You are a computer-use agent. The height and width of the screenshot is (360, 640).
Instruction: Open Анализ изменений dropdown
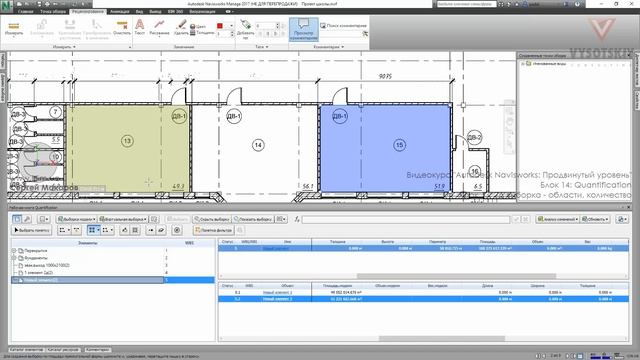point(558,219)
